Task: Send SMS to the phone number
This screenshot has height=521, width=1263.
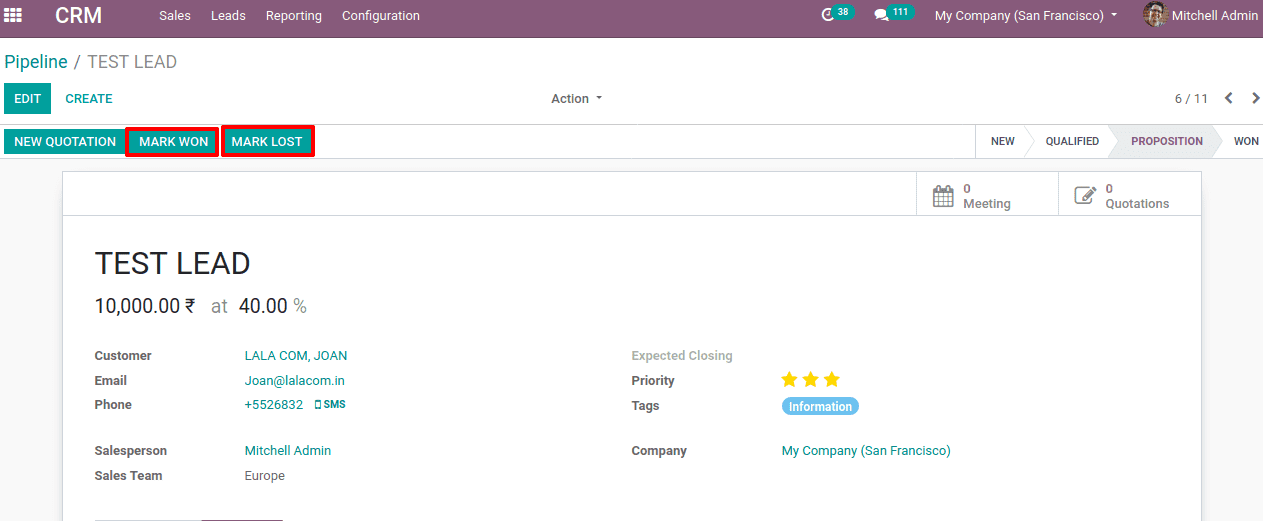Action: [330, 405]
